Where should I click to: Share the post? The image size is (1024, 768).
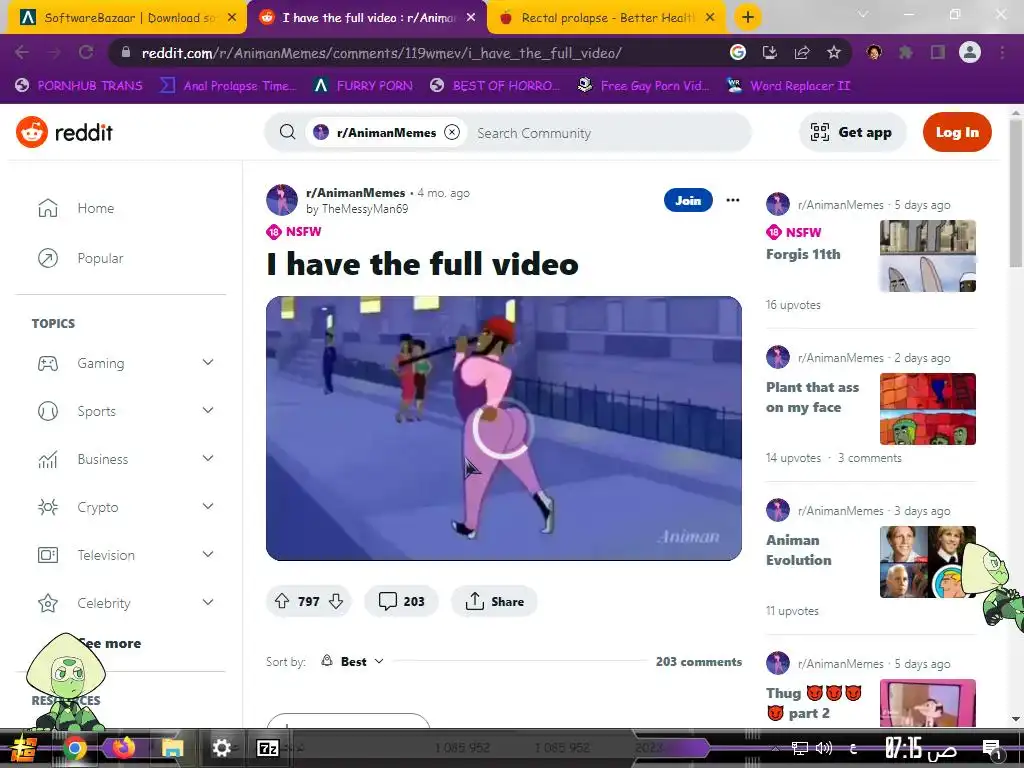494,601
